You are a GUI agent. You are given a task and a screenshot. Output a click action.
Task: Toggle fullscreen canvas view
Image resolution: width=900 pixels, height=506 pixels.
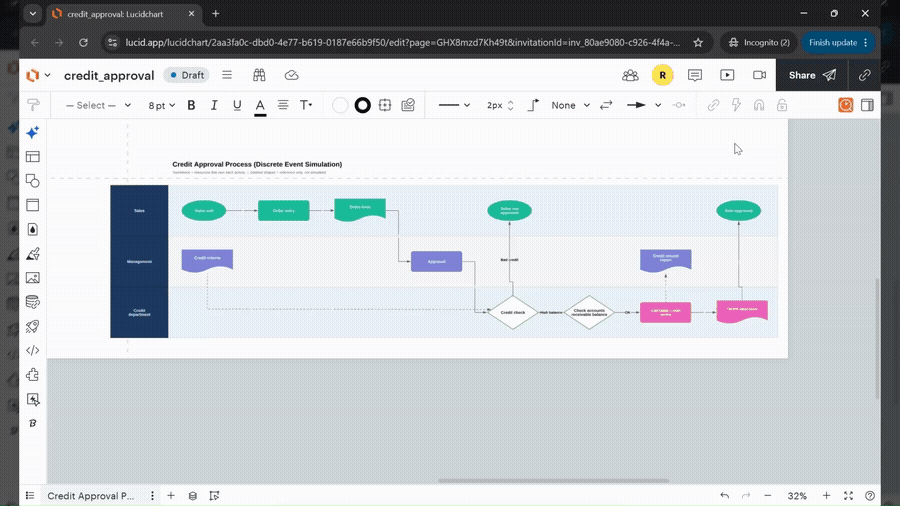pos(848,496)
